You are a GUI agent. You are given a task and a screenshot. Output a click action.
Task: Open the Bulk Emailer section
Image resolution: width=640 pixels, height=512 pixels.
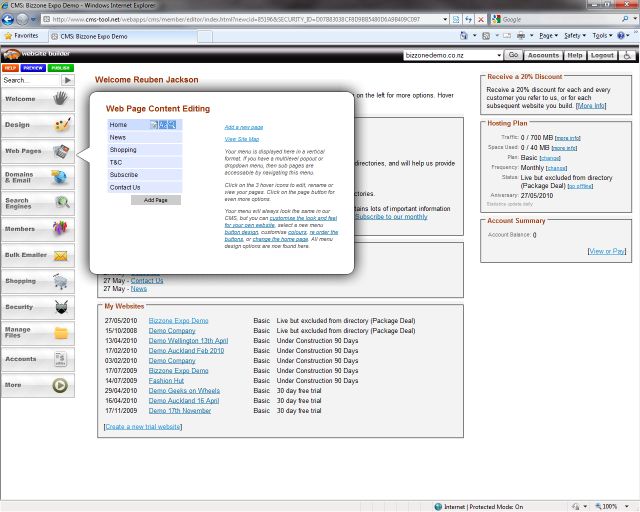[x=36, y=255]
